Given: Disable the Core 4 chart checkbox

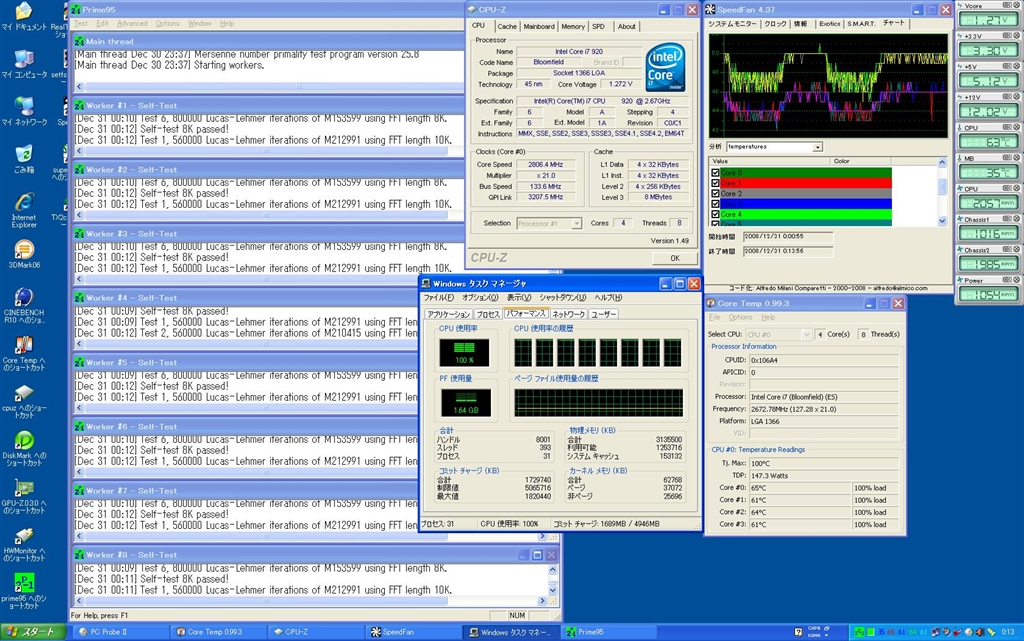Looking at the screenshot, I should [x=715, y=214].
